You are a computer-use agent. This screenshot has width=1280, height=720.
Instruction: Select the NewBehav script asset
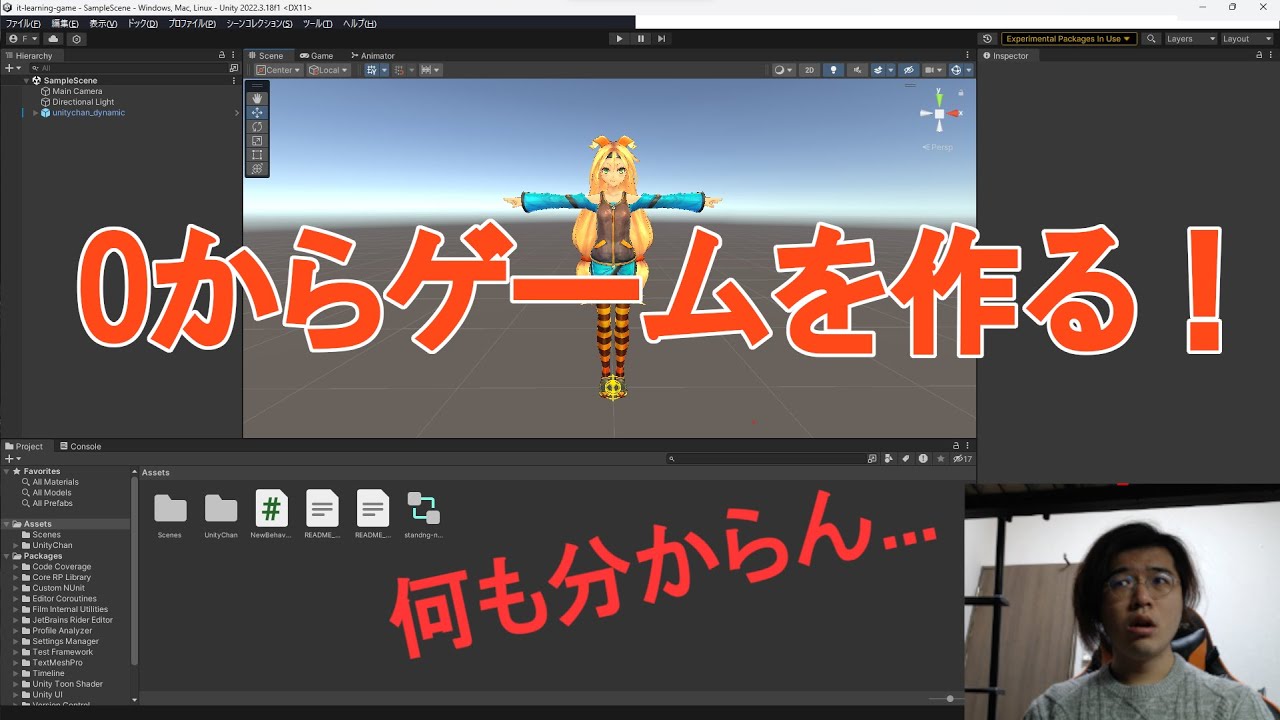(271, 509)
